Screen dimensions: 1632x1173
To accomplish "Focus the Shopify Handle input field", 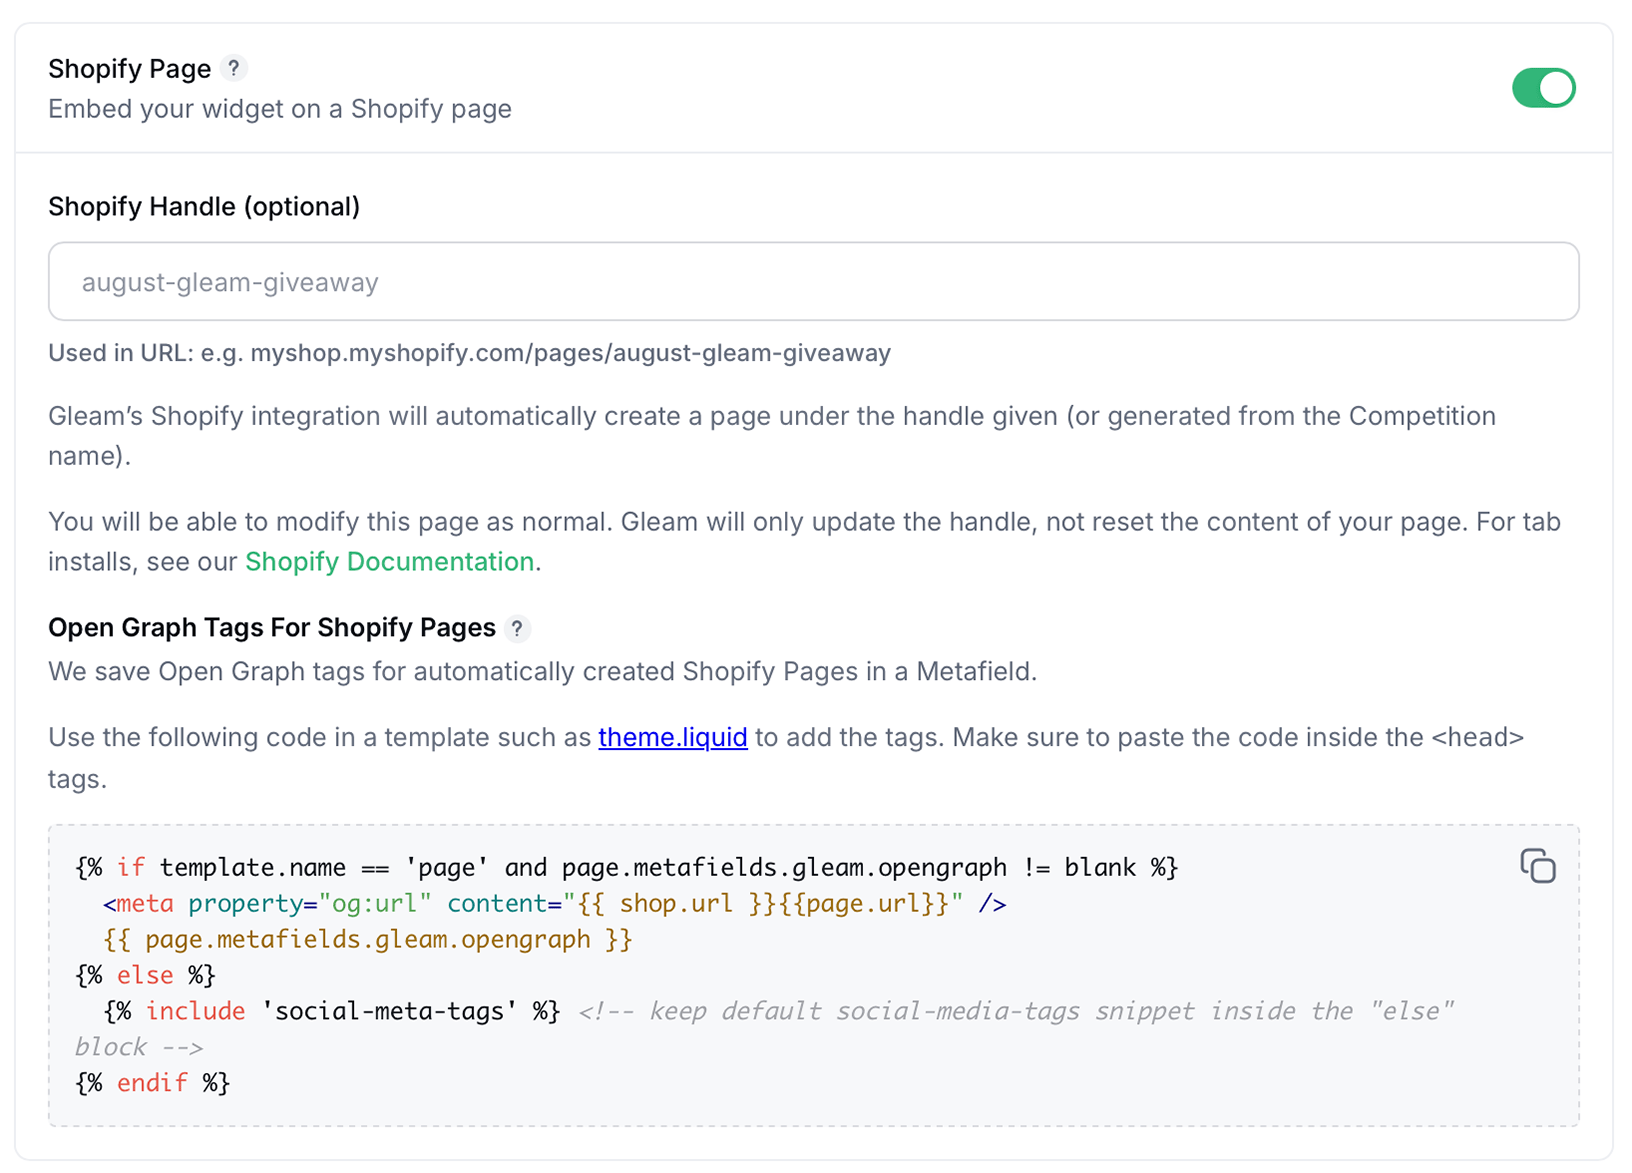I will (813, 282).
